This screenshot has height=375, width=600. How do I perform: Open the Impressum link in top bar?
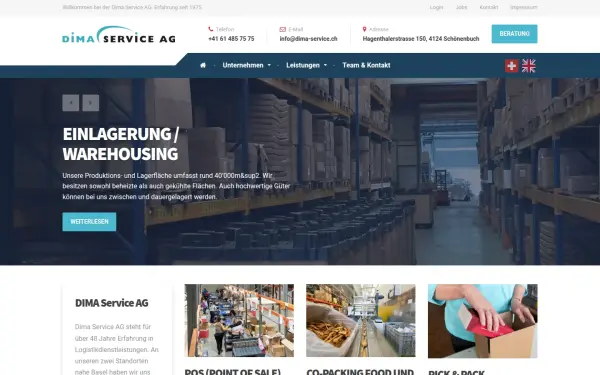pyautogui.click(x=523, y=7)
